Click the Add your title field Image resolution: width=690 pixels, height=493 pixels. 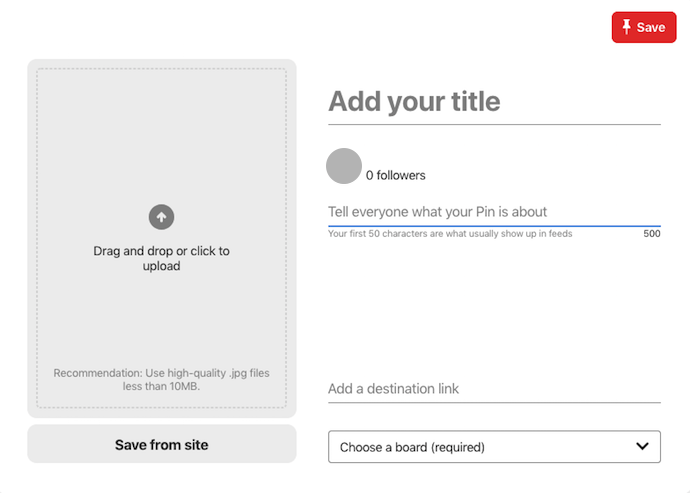click(x=494, y=102)
